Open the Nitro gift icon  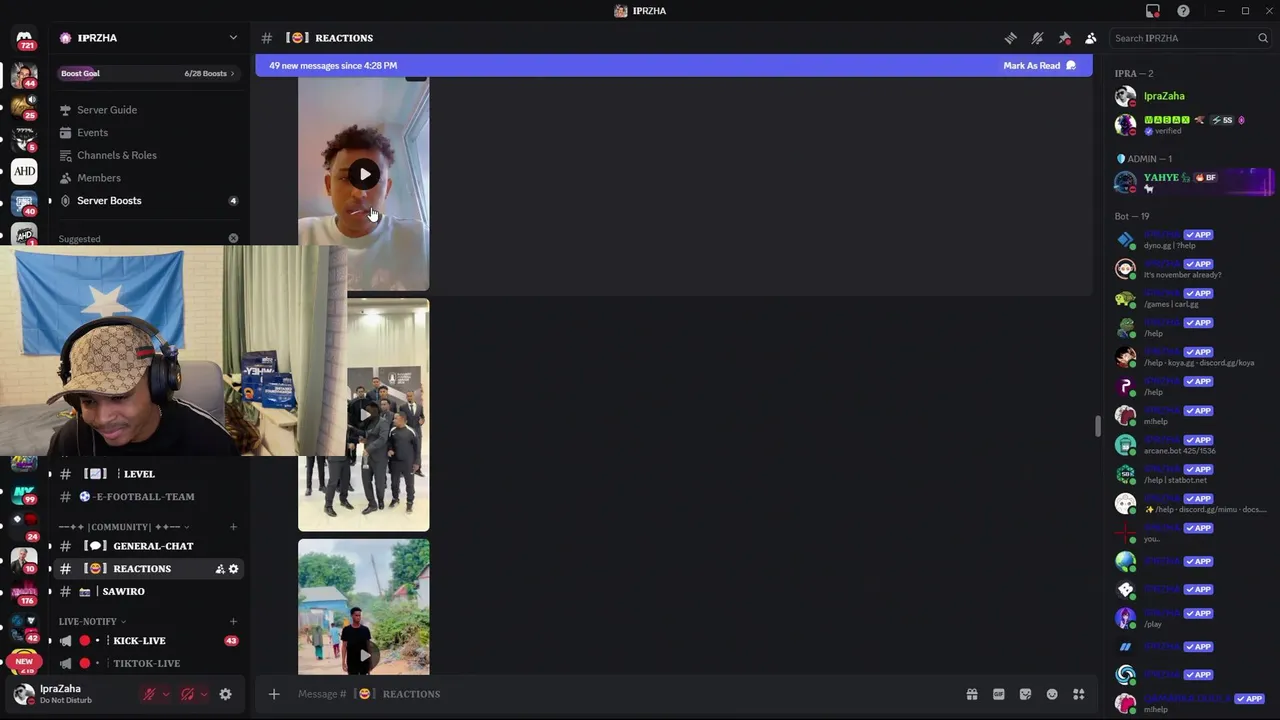coord(971,694)
